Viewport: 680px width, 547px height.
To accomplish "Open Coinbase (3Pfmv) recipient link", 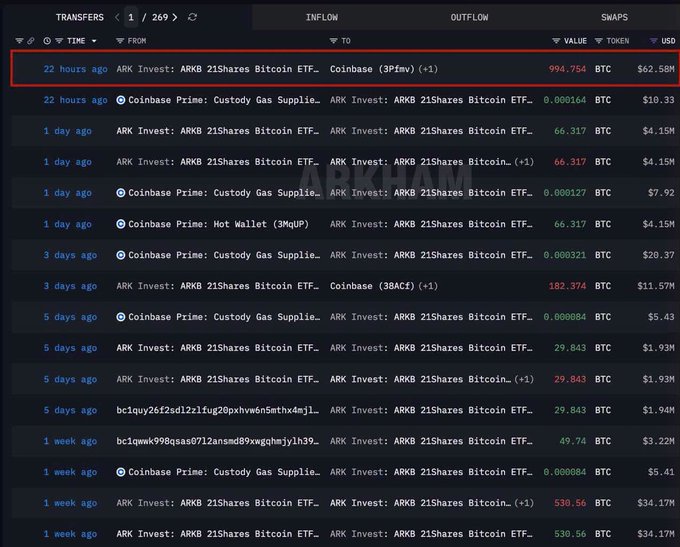I will click(x=372, y=69).
